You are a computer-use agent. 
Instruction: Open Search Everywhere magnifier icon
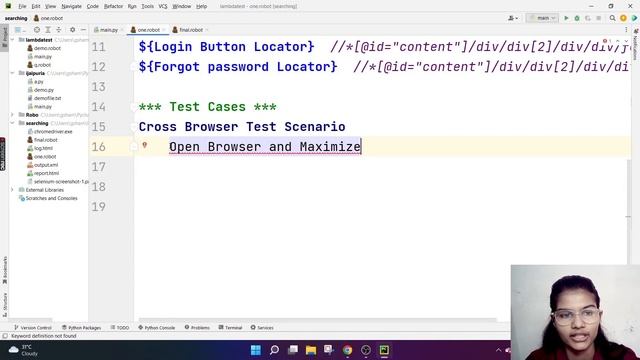[612, 18]
